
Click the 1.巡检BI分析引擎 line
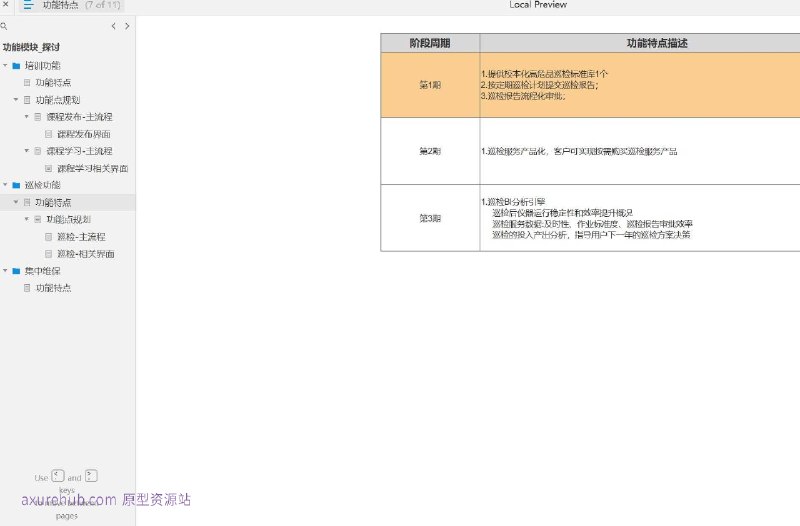click(513, 202)
